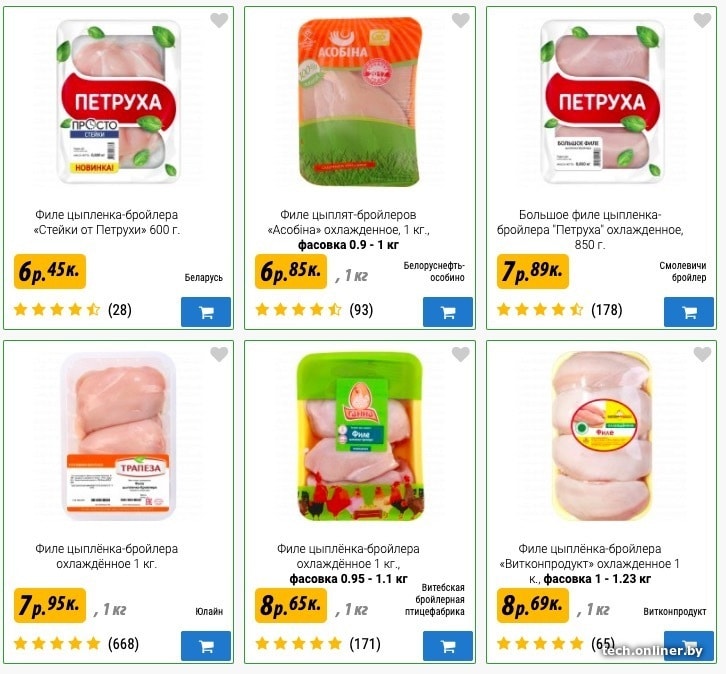This screenshot has width=726, height=674.
Task: View the Асобіна orange package image
Action: [359, 101]
